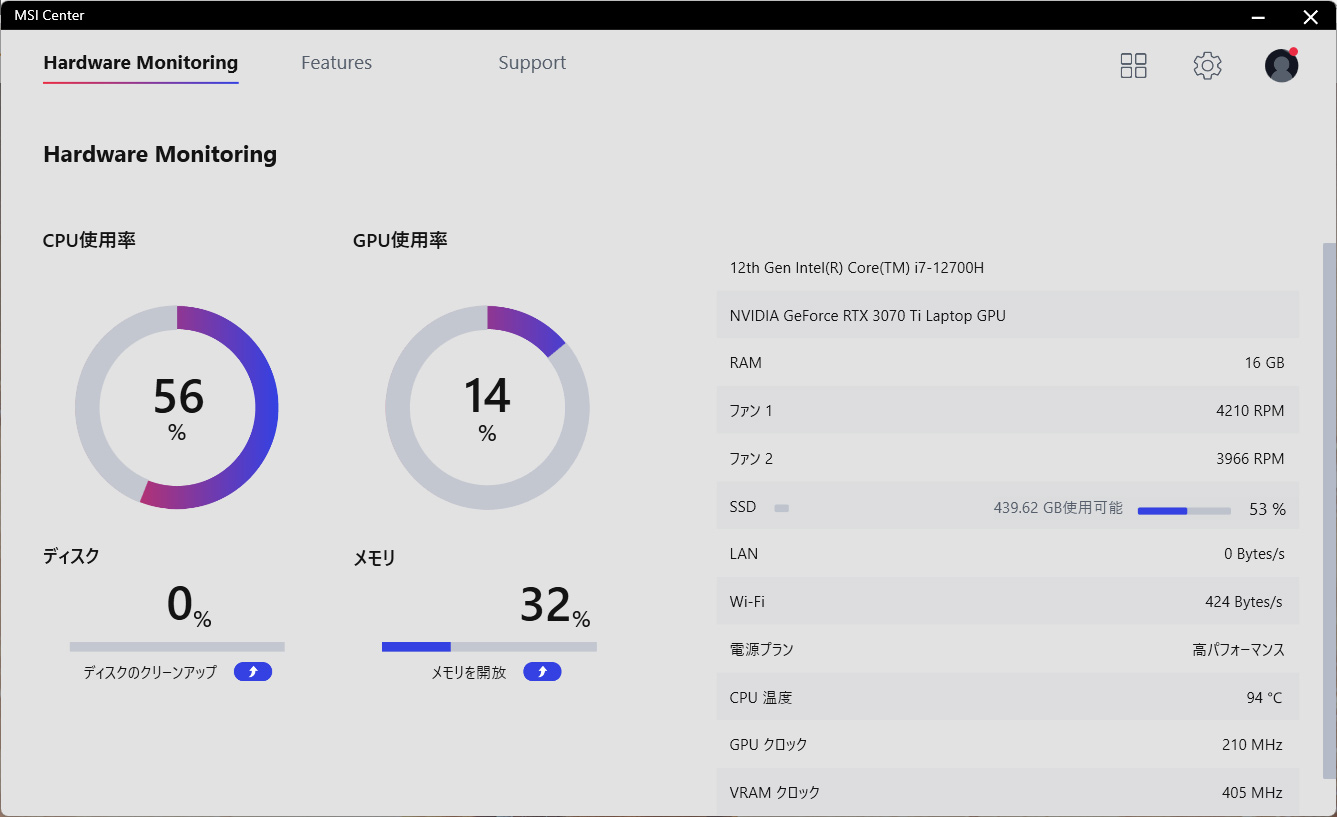Click the ディスク heading
Screen dimensions: 1337x817
click(71, 556)
